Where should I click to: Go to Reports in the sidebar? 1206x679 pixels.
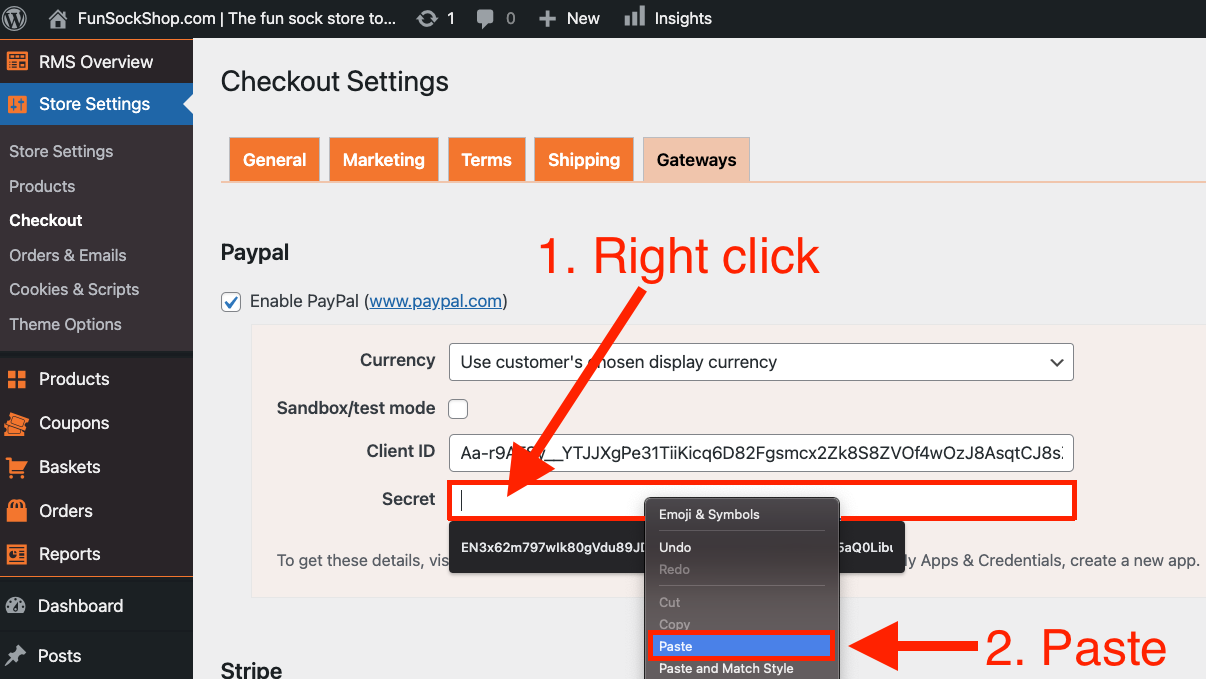tap(70, 554)
